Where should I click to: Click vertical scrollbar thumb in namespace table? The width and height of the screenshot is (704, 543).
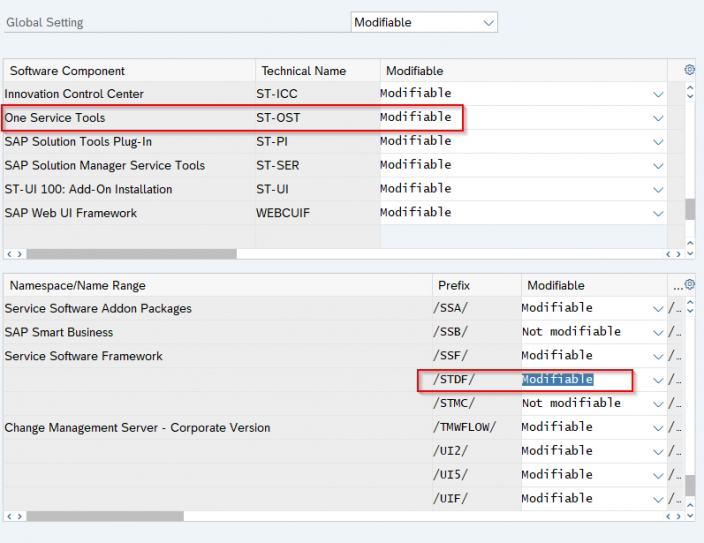click(x=690, y=485)
